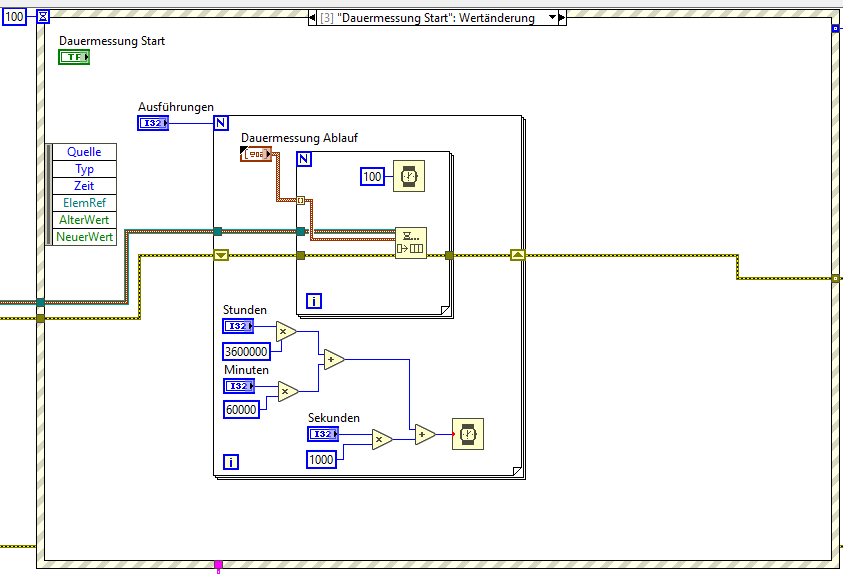Select the right shift register of outer loop
The width and height of the screenshot is (843, 574).
coord(517,255)
